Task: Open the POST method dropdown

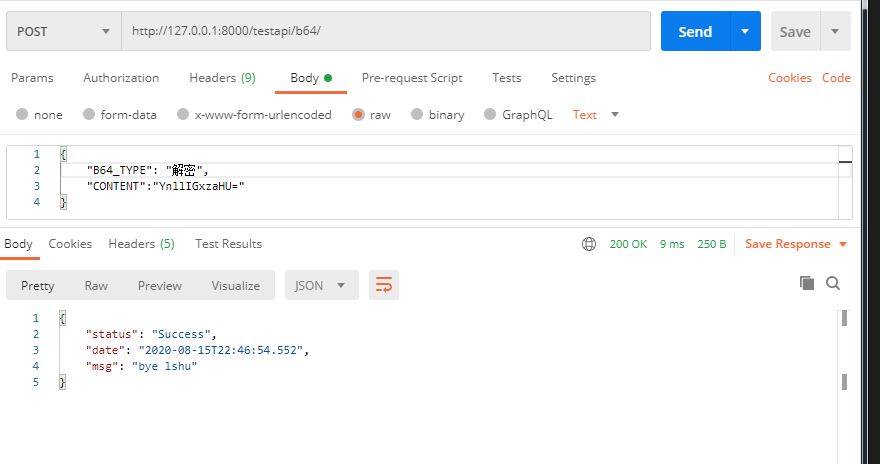Action: (x=64, y=31)
